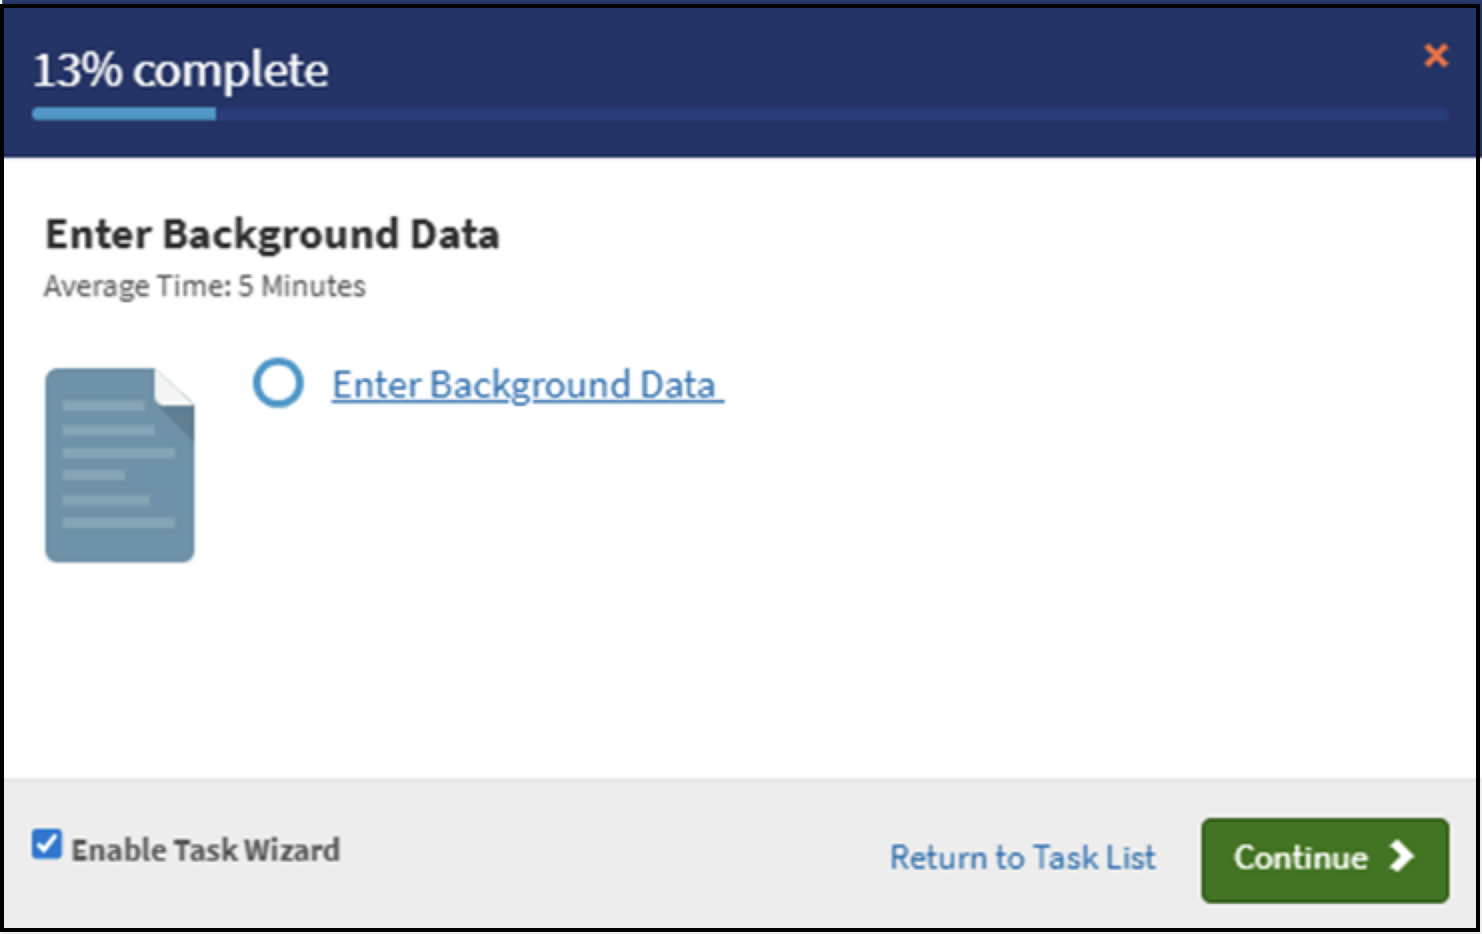Select the empty circle status indicator
The image size is (1482, 934).
pos(278,383)
